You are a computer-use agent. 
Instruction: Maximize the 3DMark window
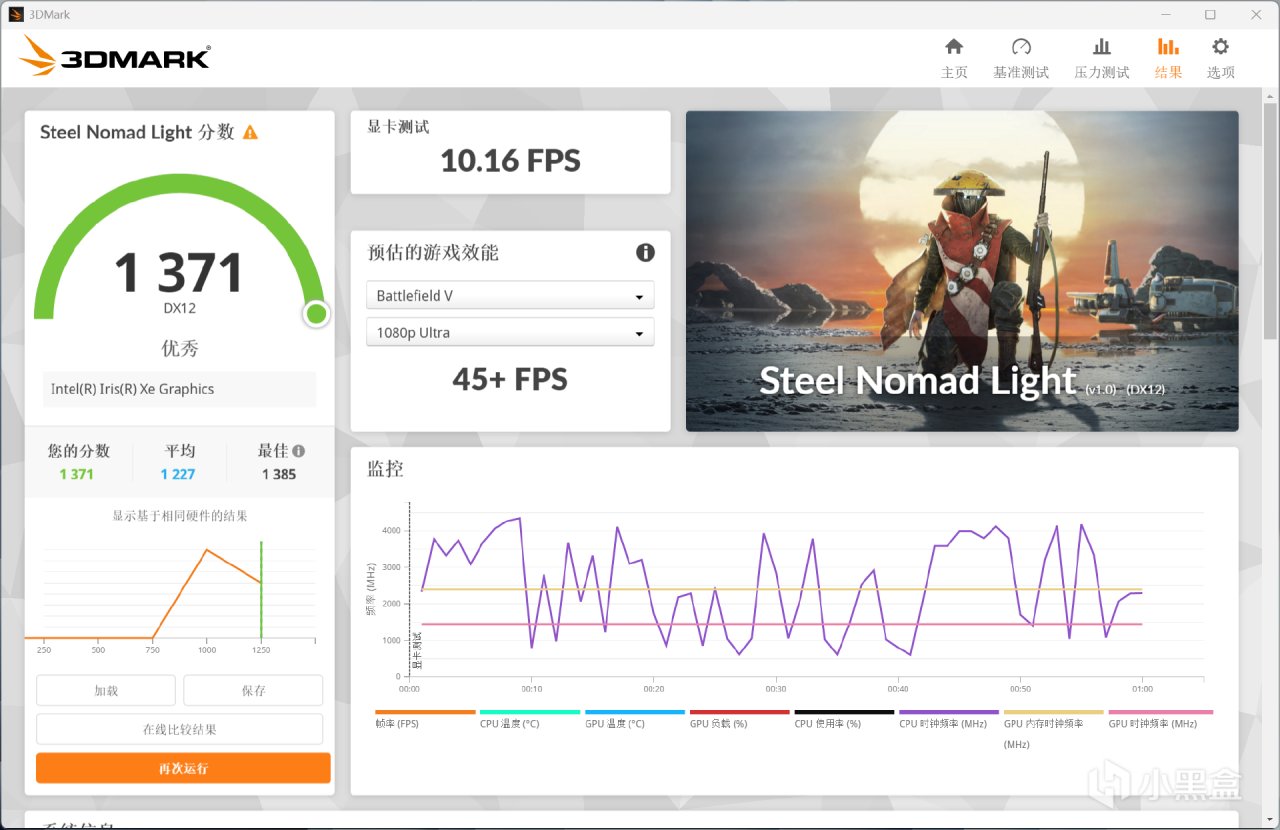[1210, 15]
